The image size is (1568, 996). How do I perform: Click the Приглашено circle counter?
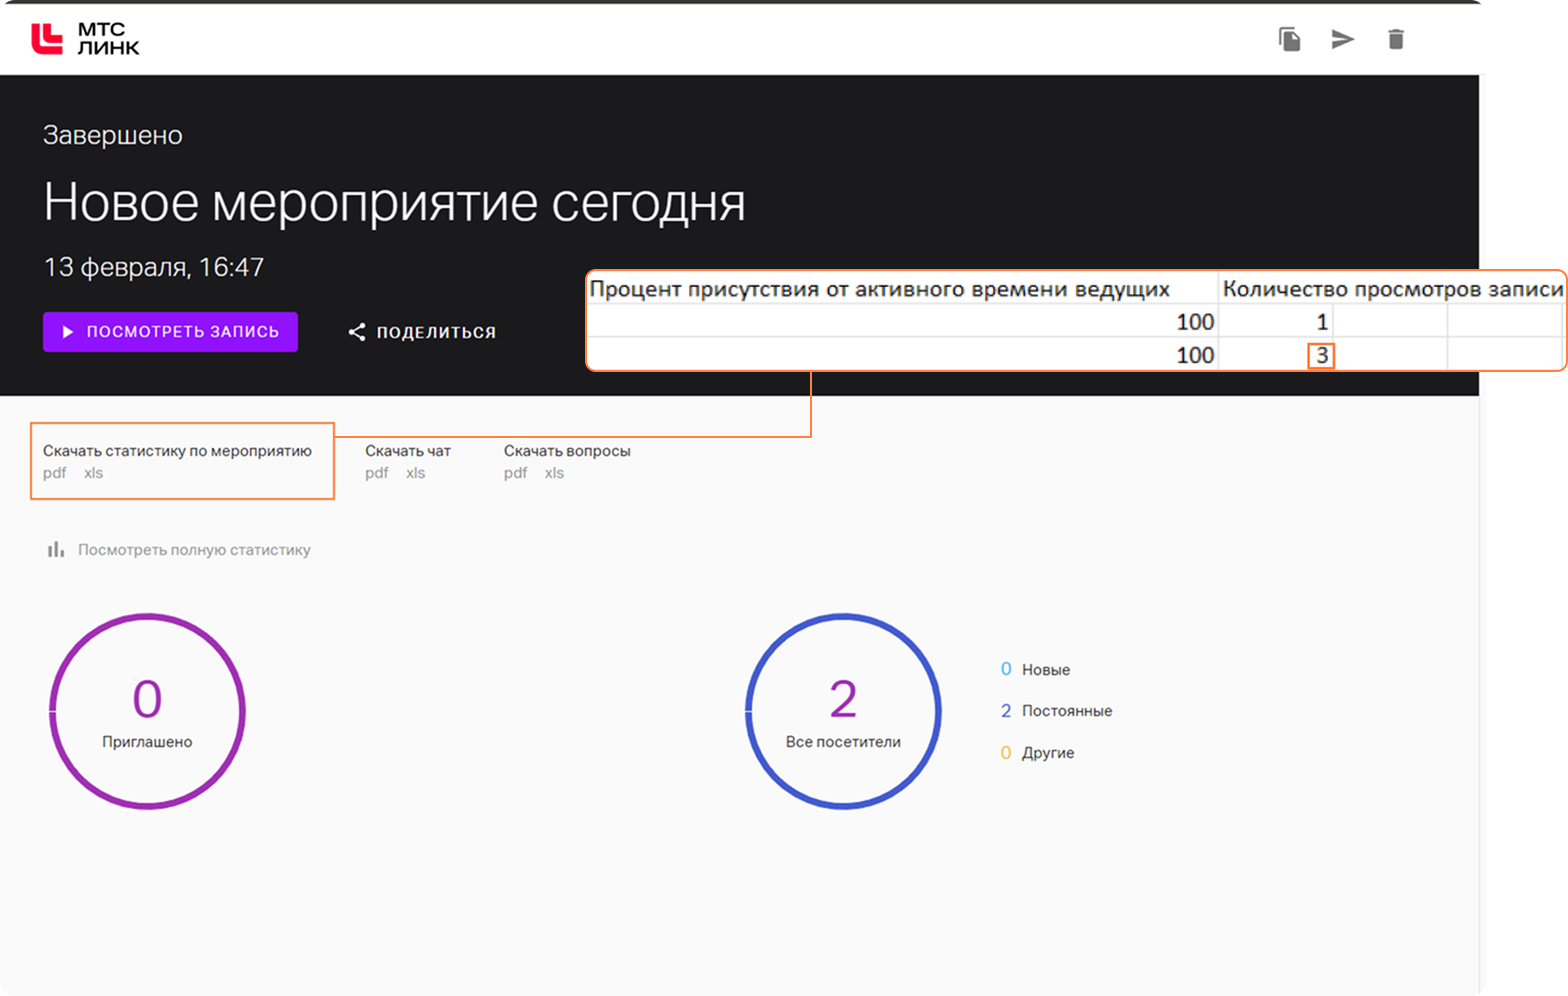tap(147, 711)
